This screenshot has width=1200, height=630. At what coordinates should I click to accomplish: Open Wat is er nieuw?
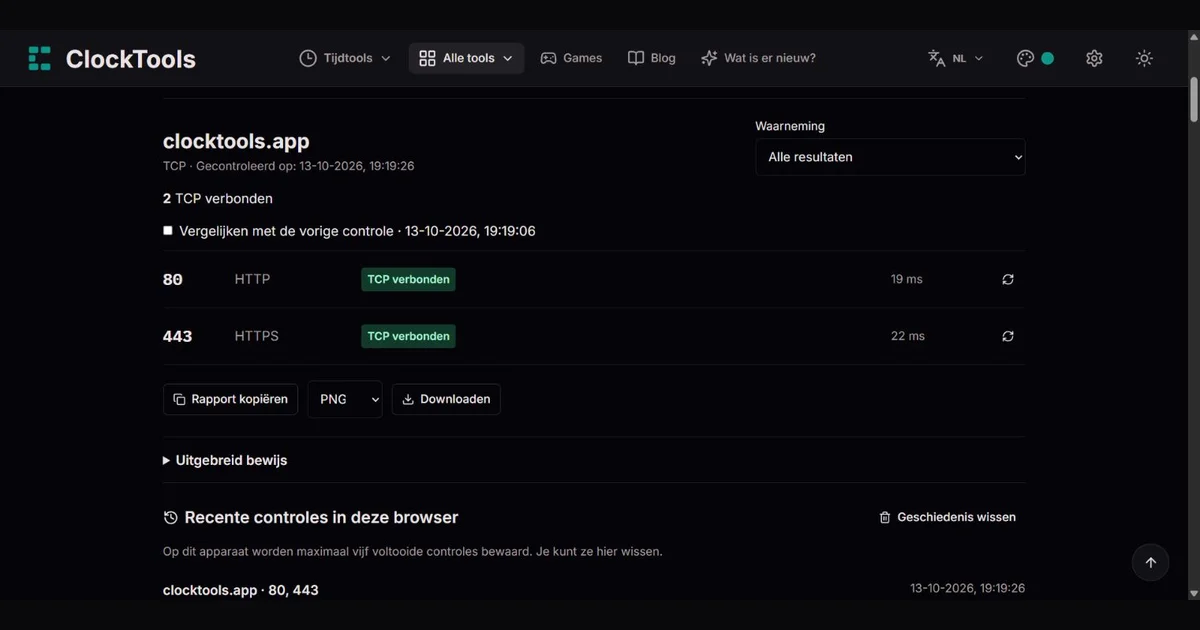click(x=758, y=58)
